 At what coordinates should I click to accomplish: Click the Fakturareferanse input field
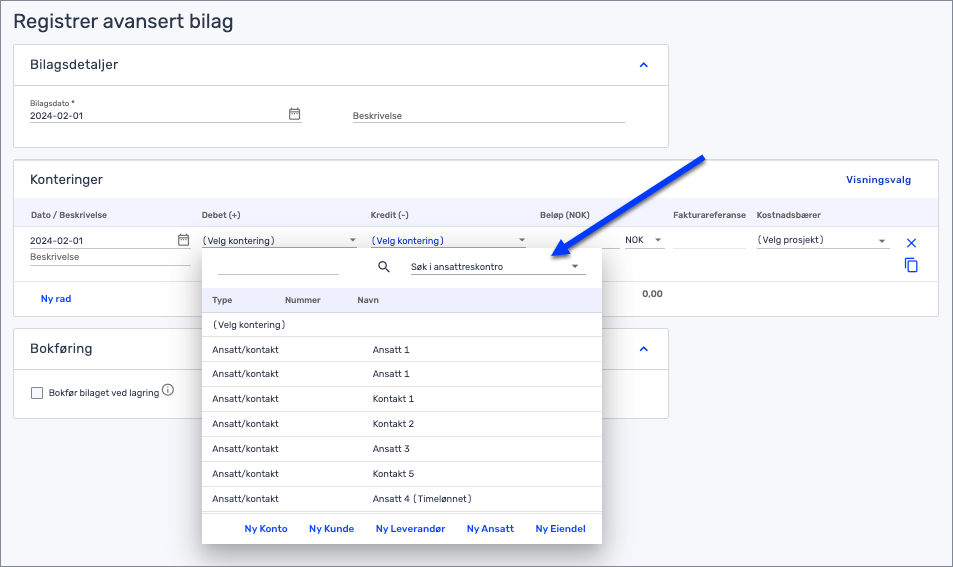[x=709, y=240]
